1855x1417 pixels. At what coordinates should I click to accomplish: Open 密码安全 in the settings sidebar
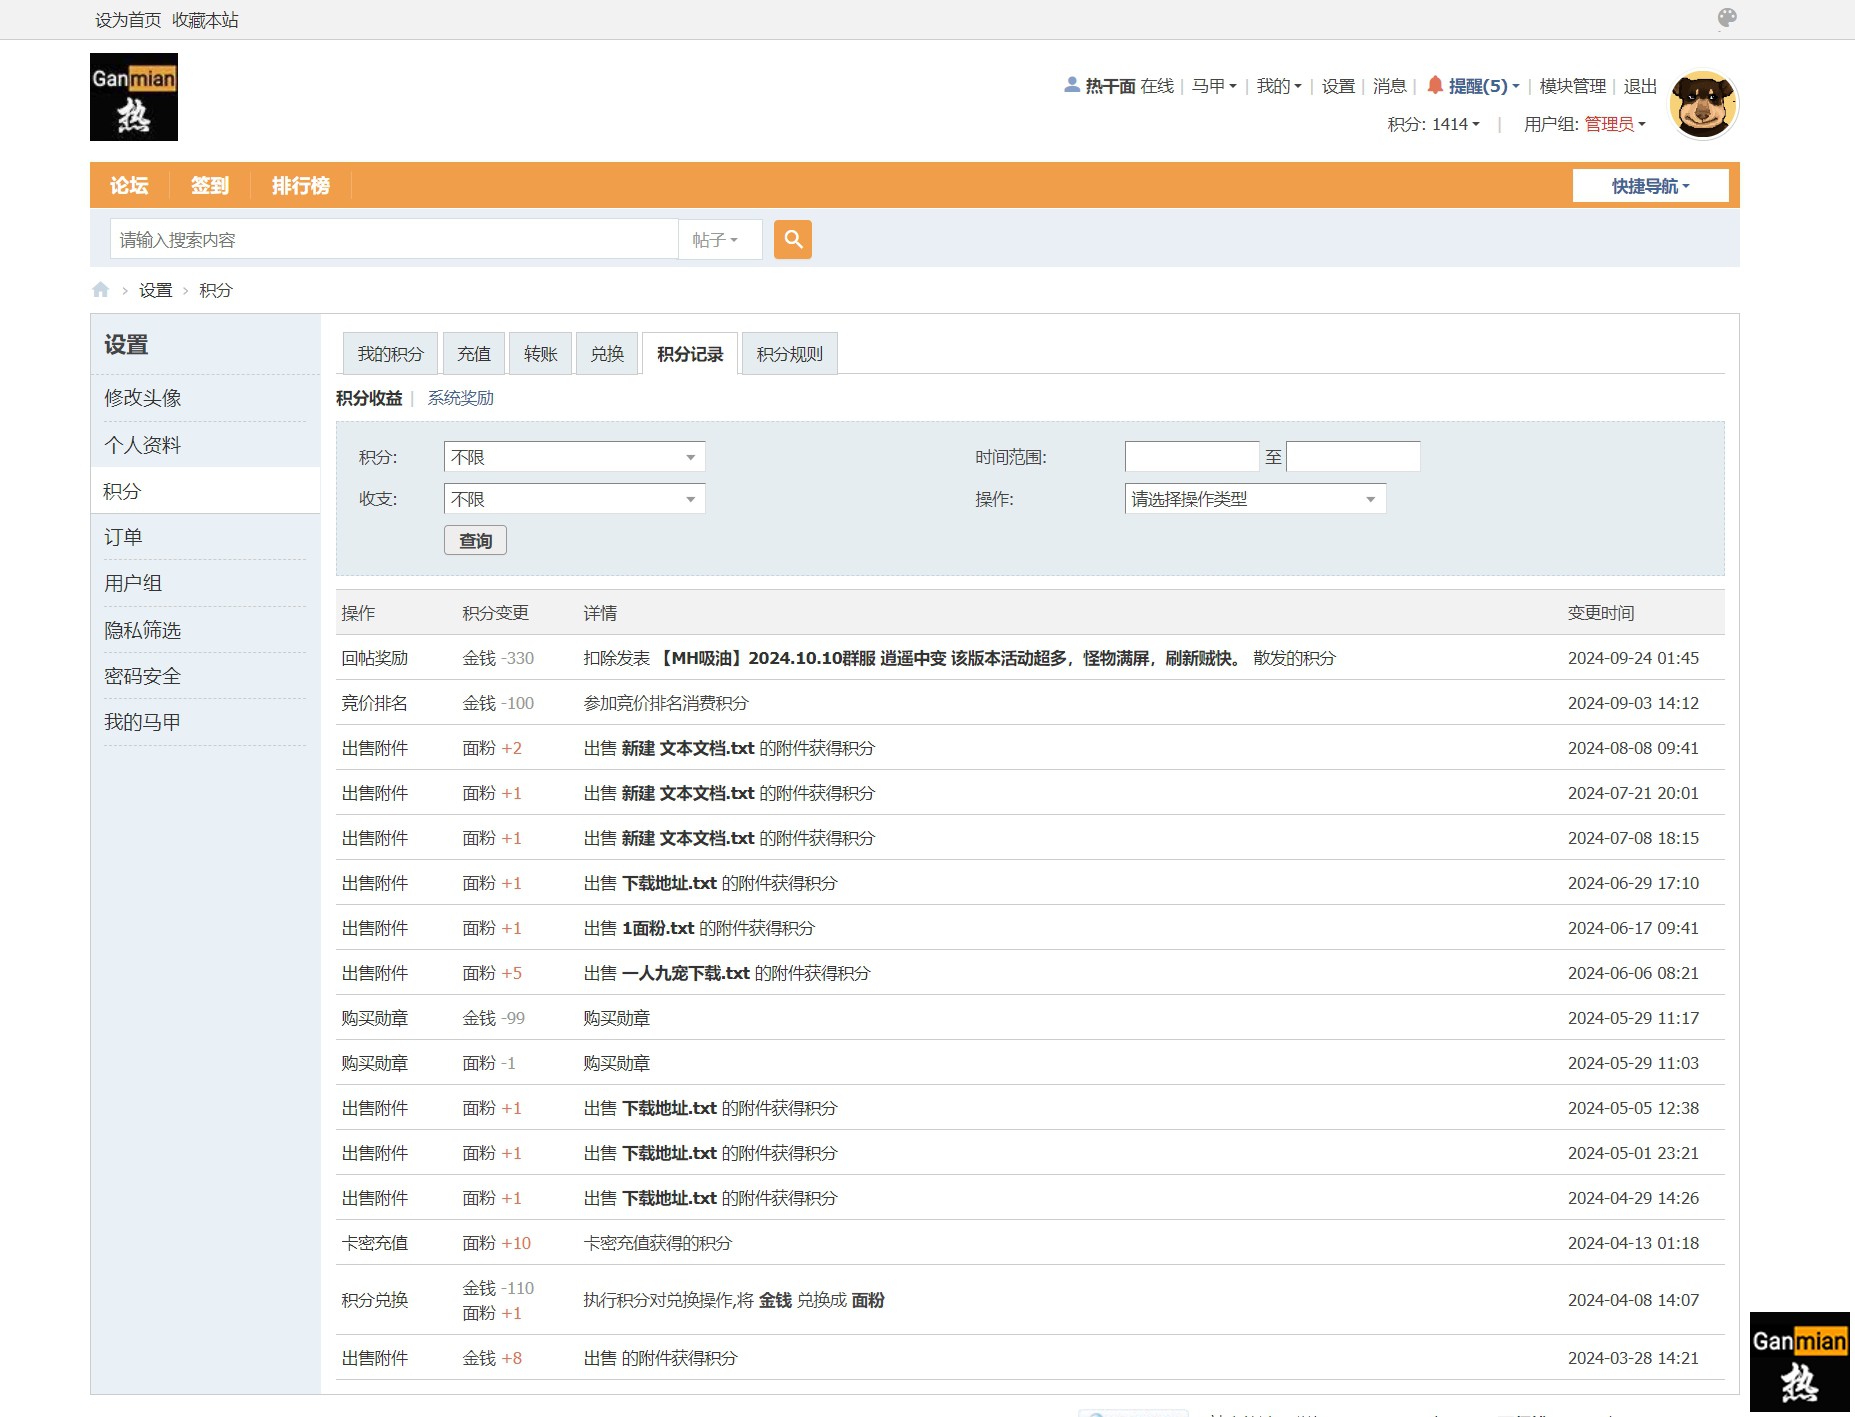point(205,676)
